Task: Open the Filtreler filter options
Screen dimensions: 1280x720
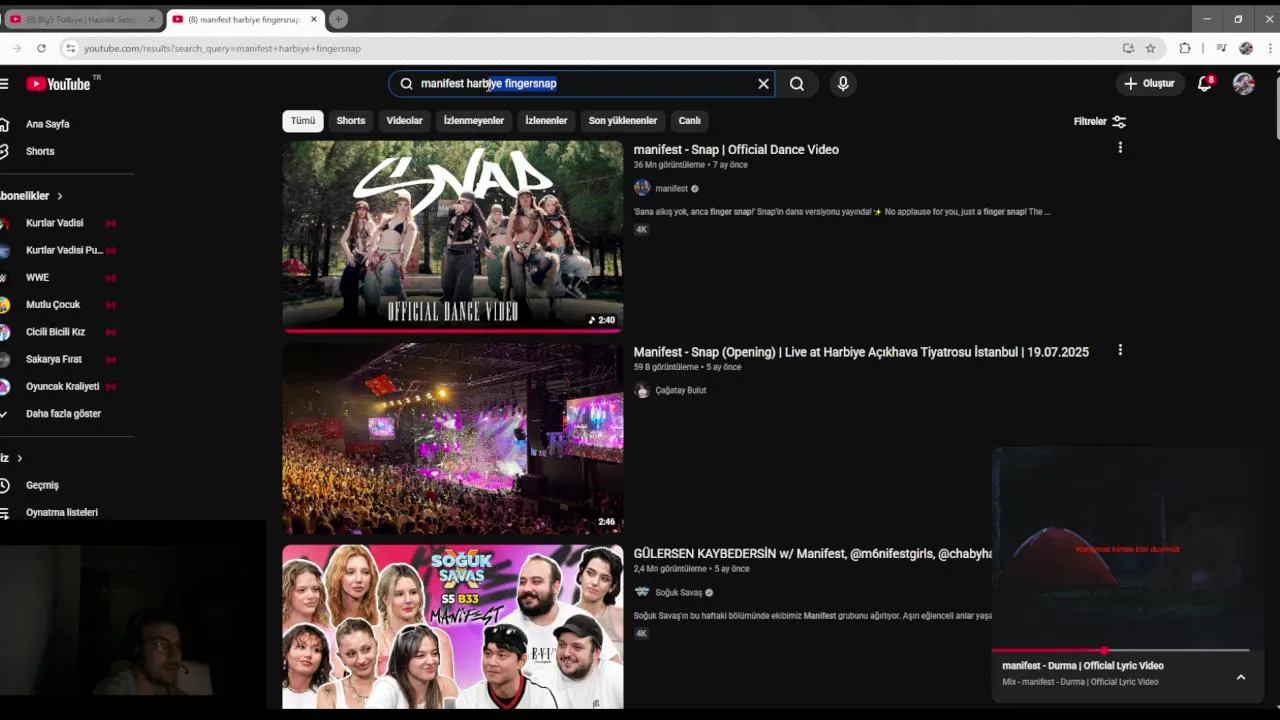Action: click(1099, 121)
